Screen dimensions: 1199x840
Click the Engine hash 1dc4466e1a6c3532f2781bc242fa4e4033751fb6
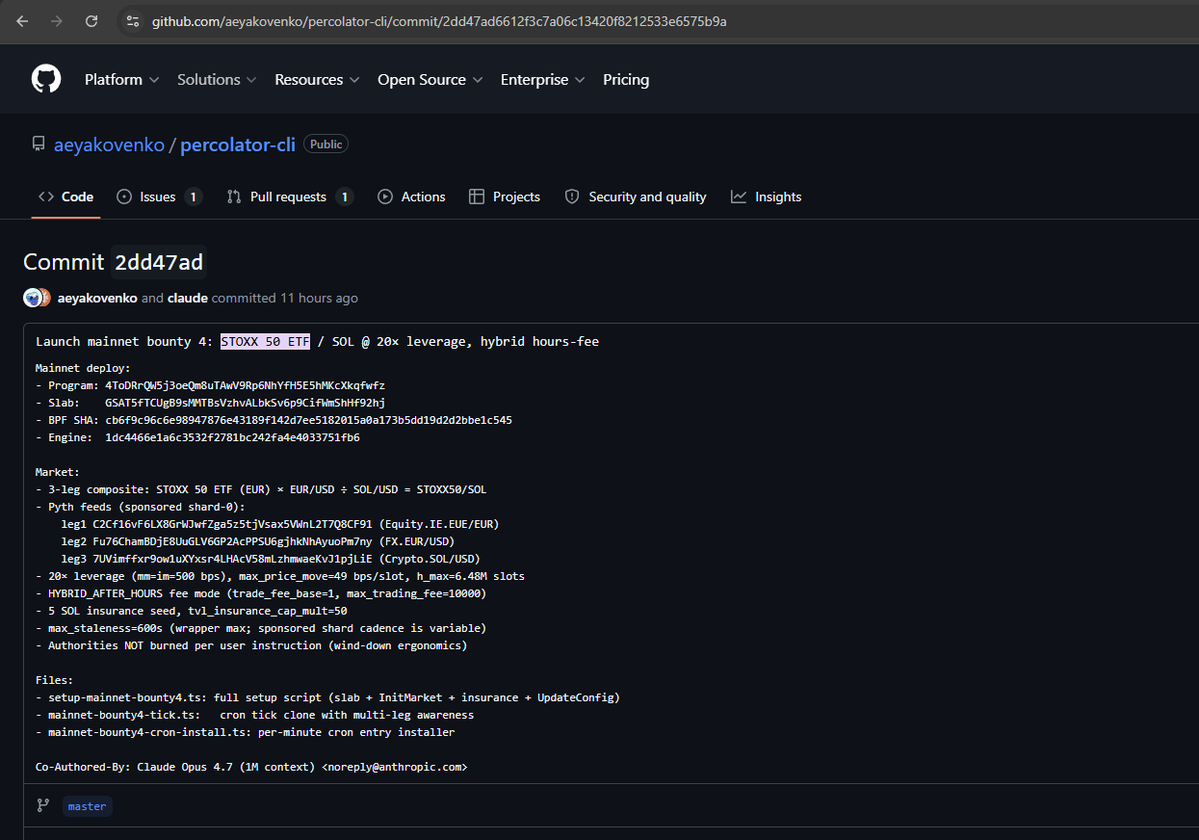pyautogui.click(x=232, y=437)
